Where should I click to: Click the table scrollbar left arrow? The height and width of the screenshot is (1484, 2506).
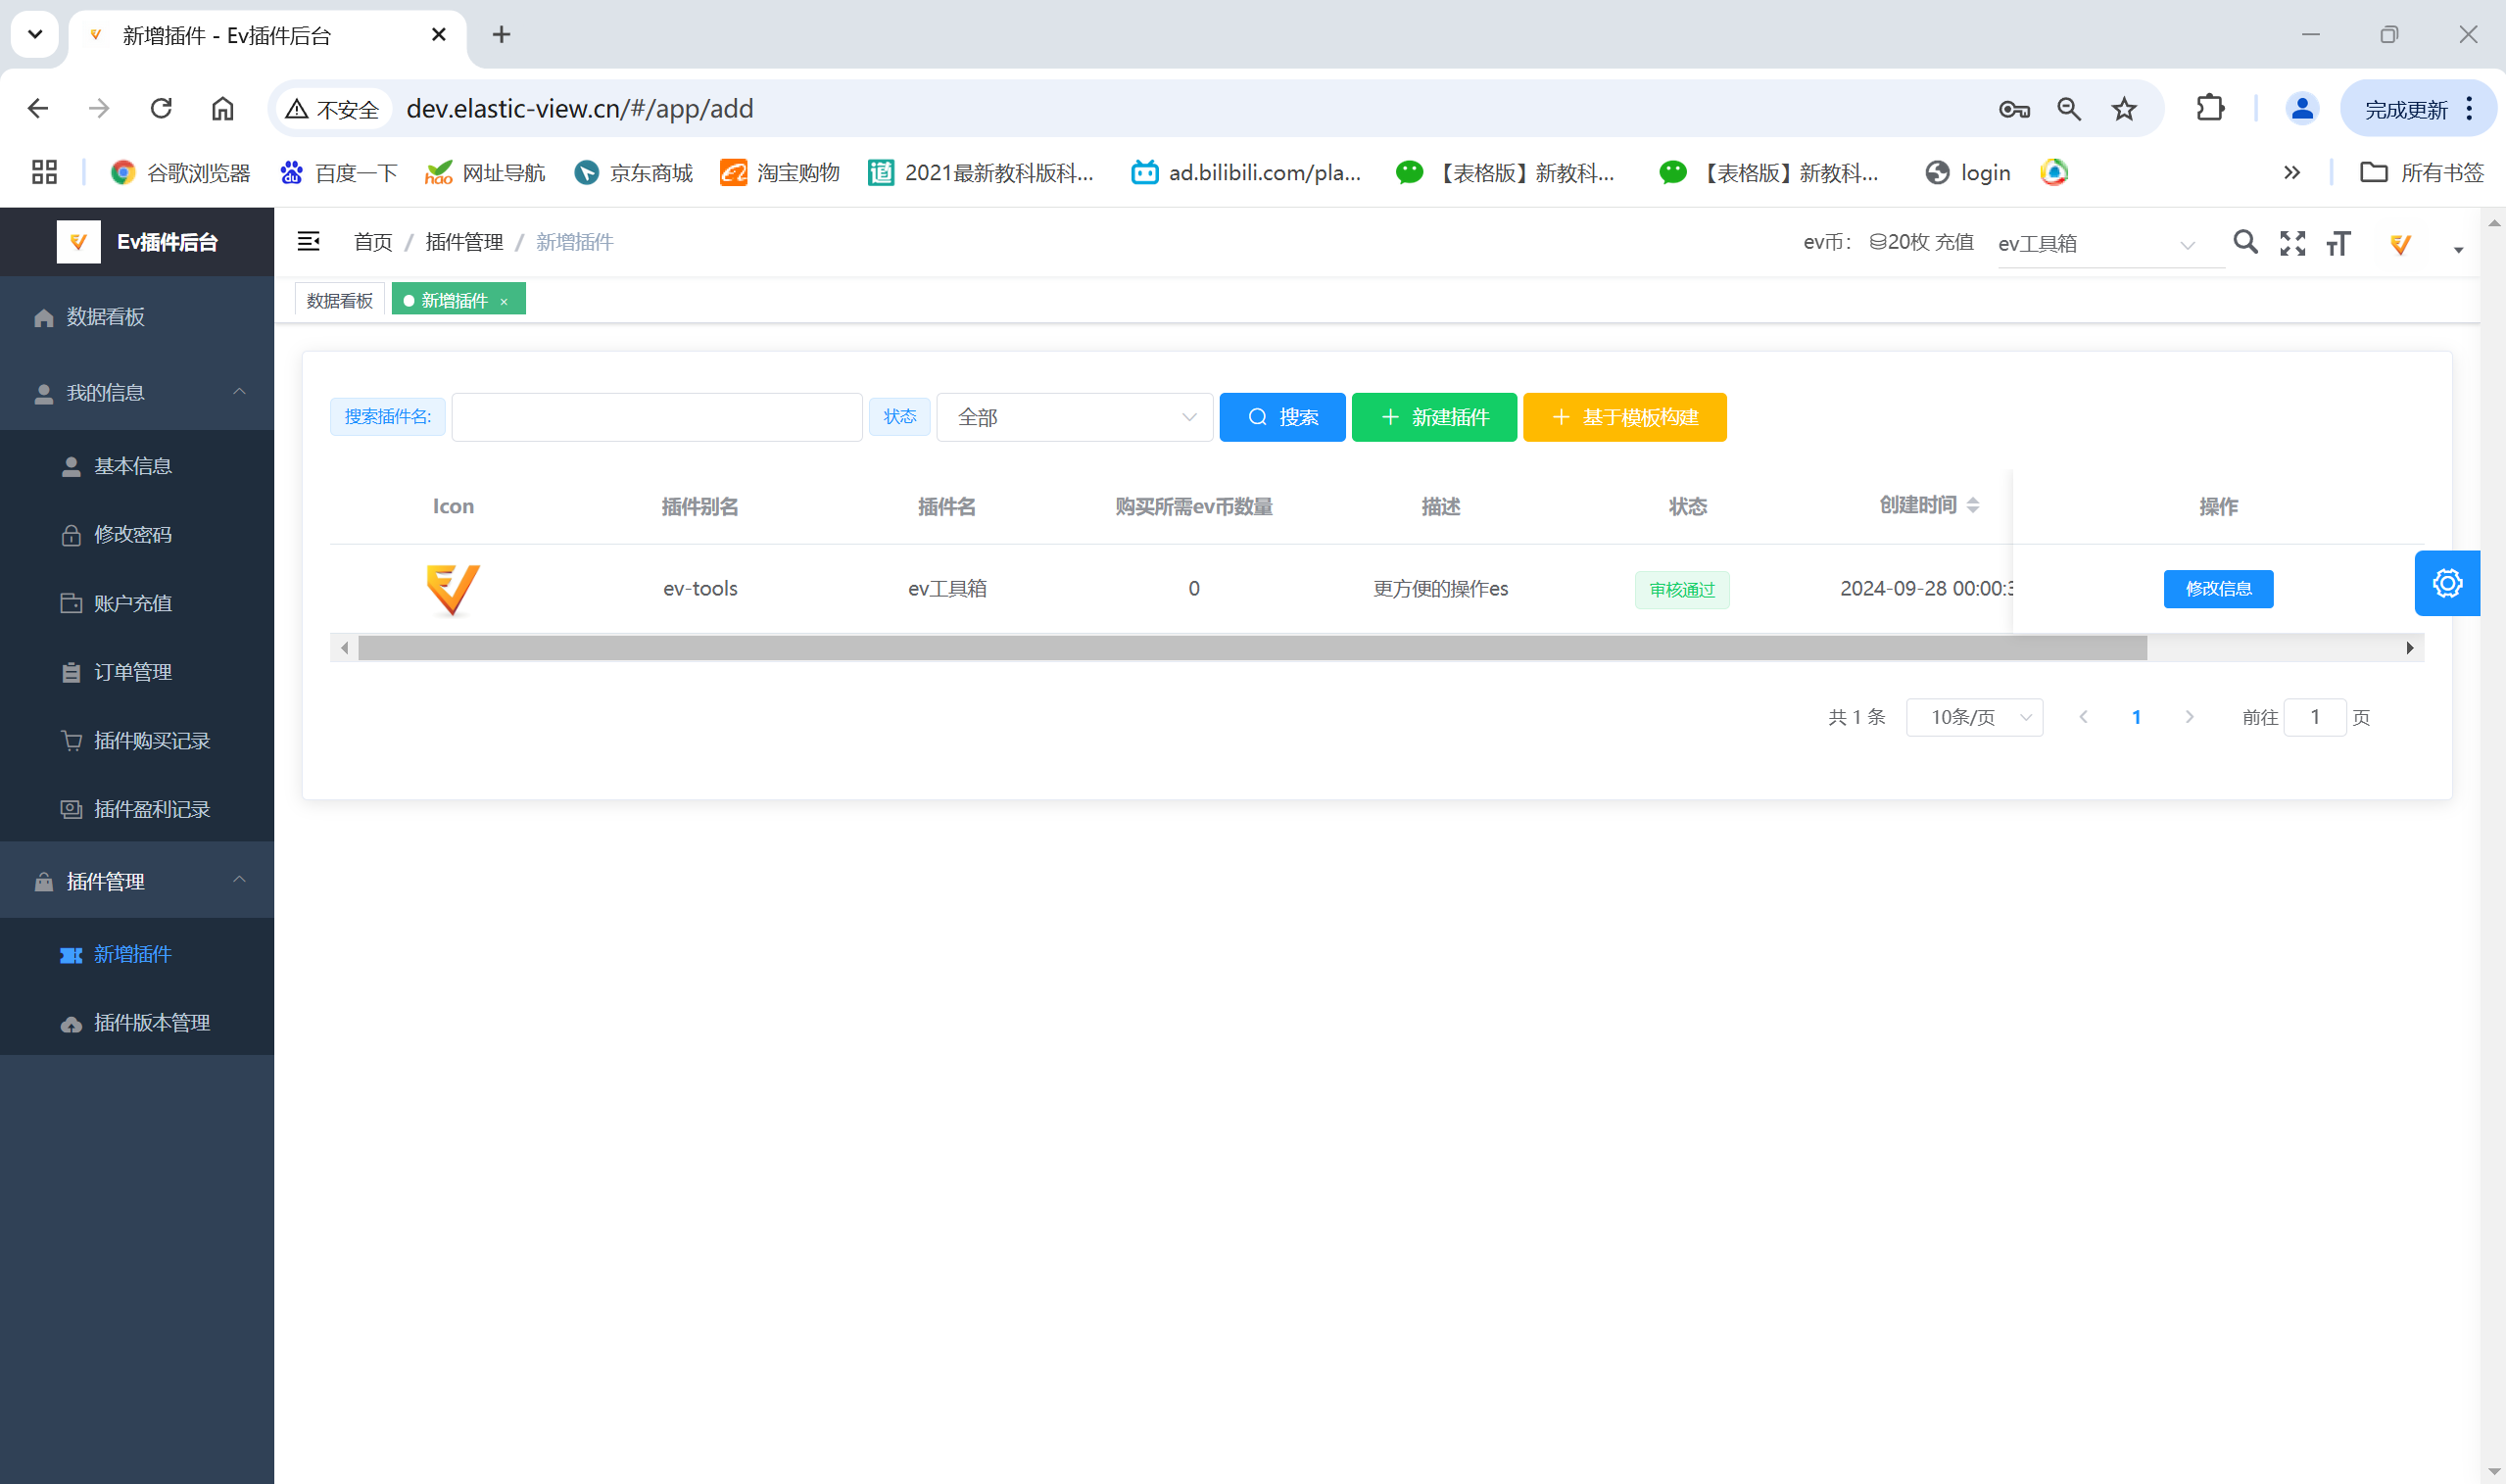pos(344,648)
